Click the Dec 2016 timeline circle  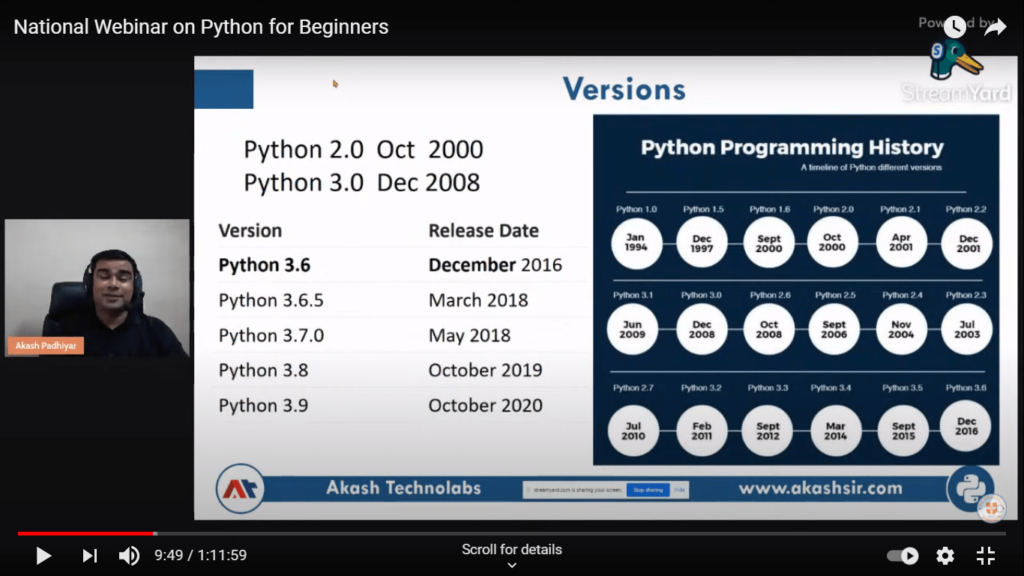(x=966, y=426)
